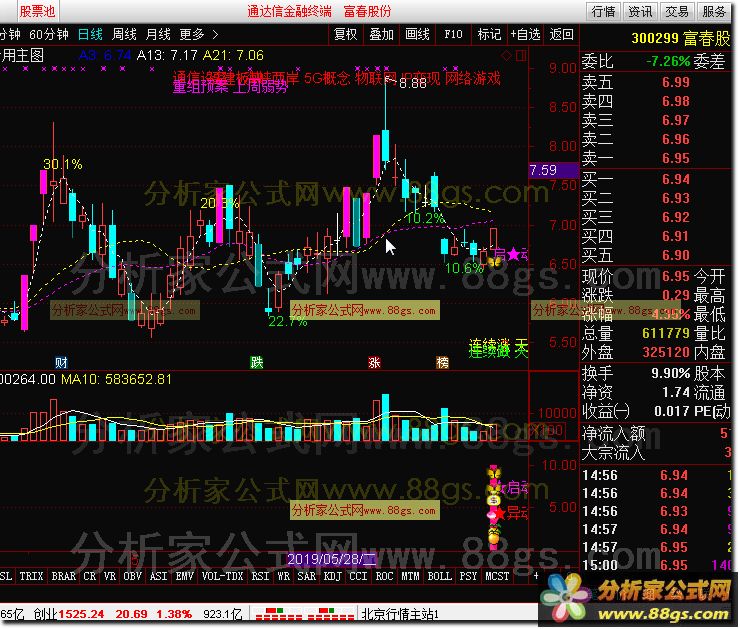Select the EMV indicator tab
The width and height of the screenshot is (740, 629).
pos(184,576)
